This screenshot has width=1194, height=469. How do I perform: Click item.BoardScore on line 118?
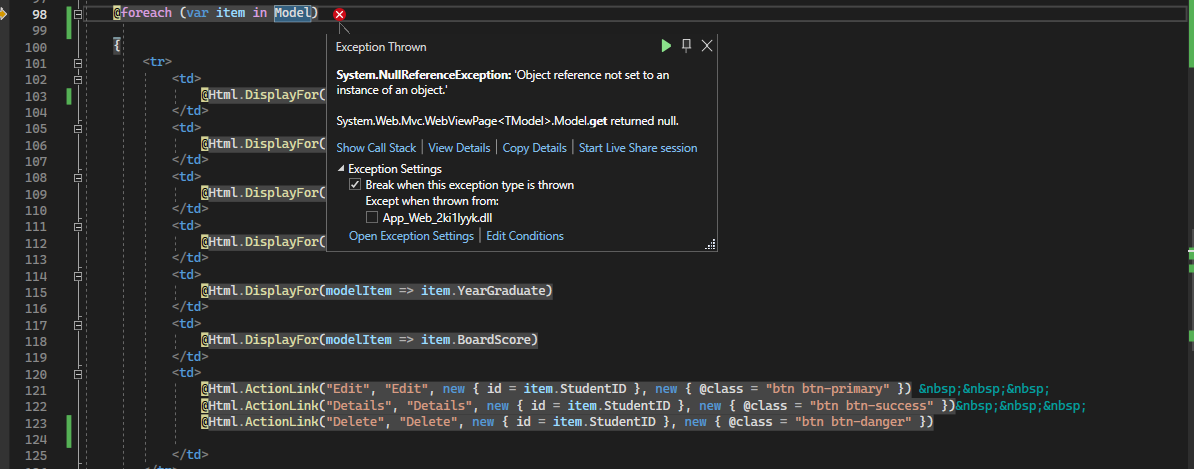(x=476, y=340)
